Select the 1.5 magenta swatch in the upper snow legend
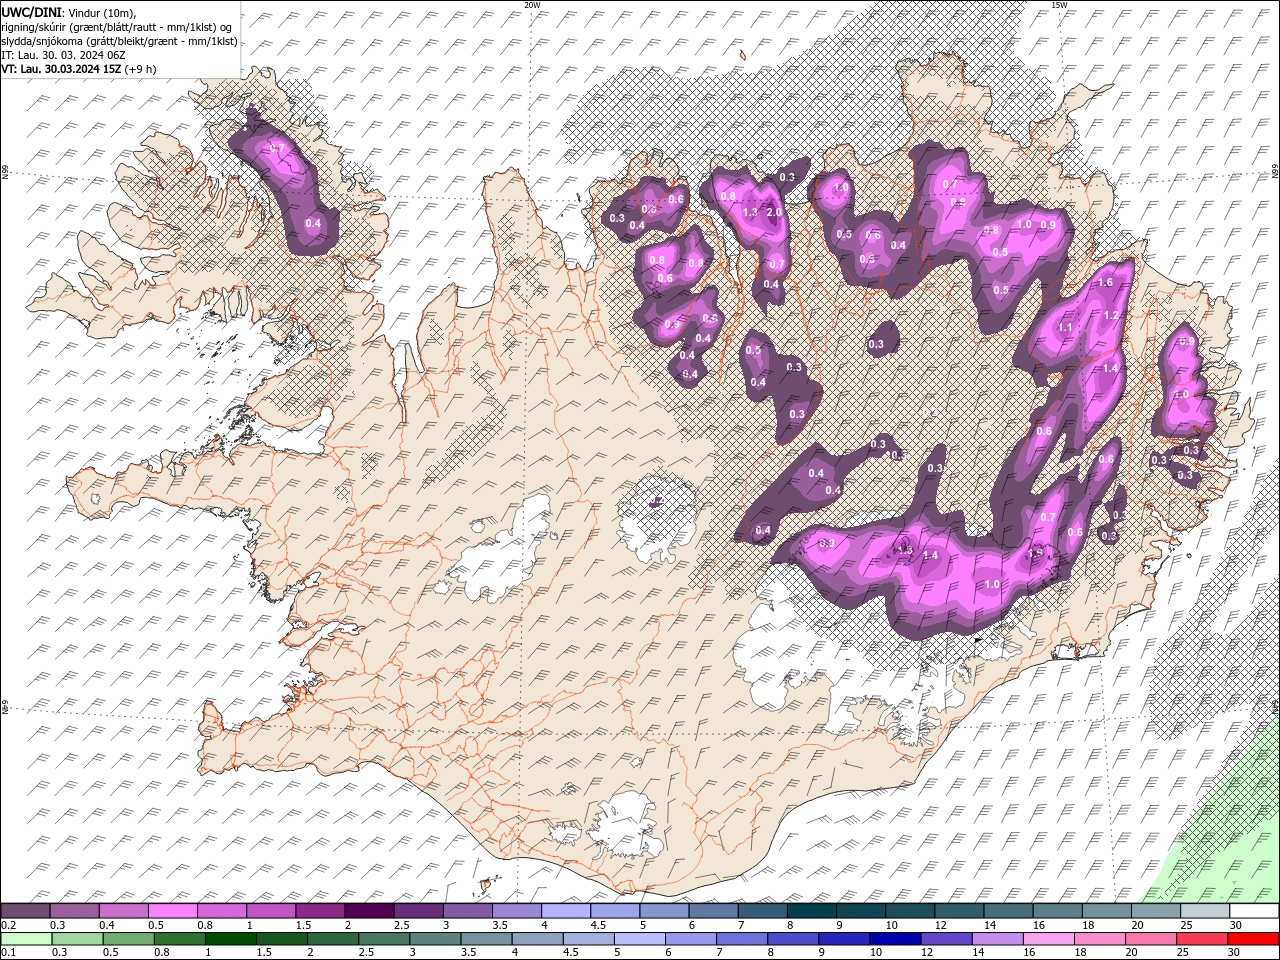The image size is (1280, 960). (x=320, y=911)
